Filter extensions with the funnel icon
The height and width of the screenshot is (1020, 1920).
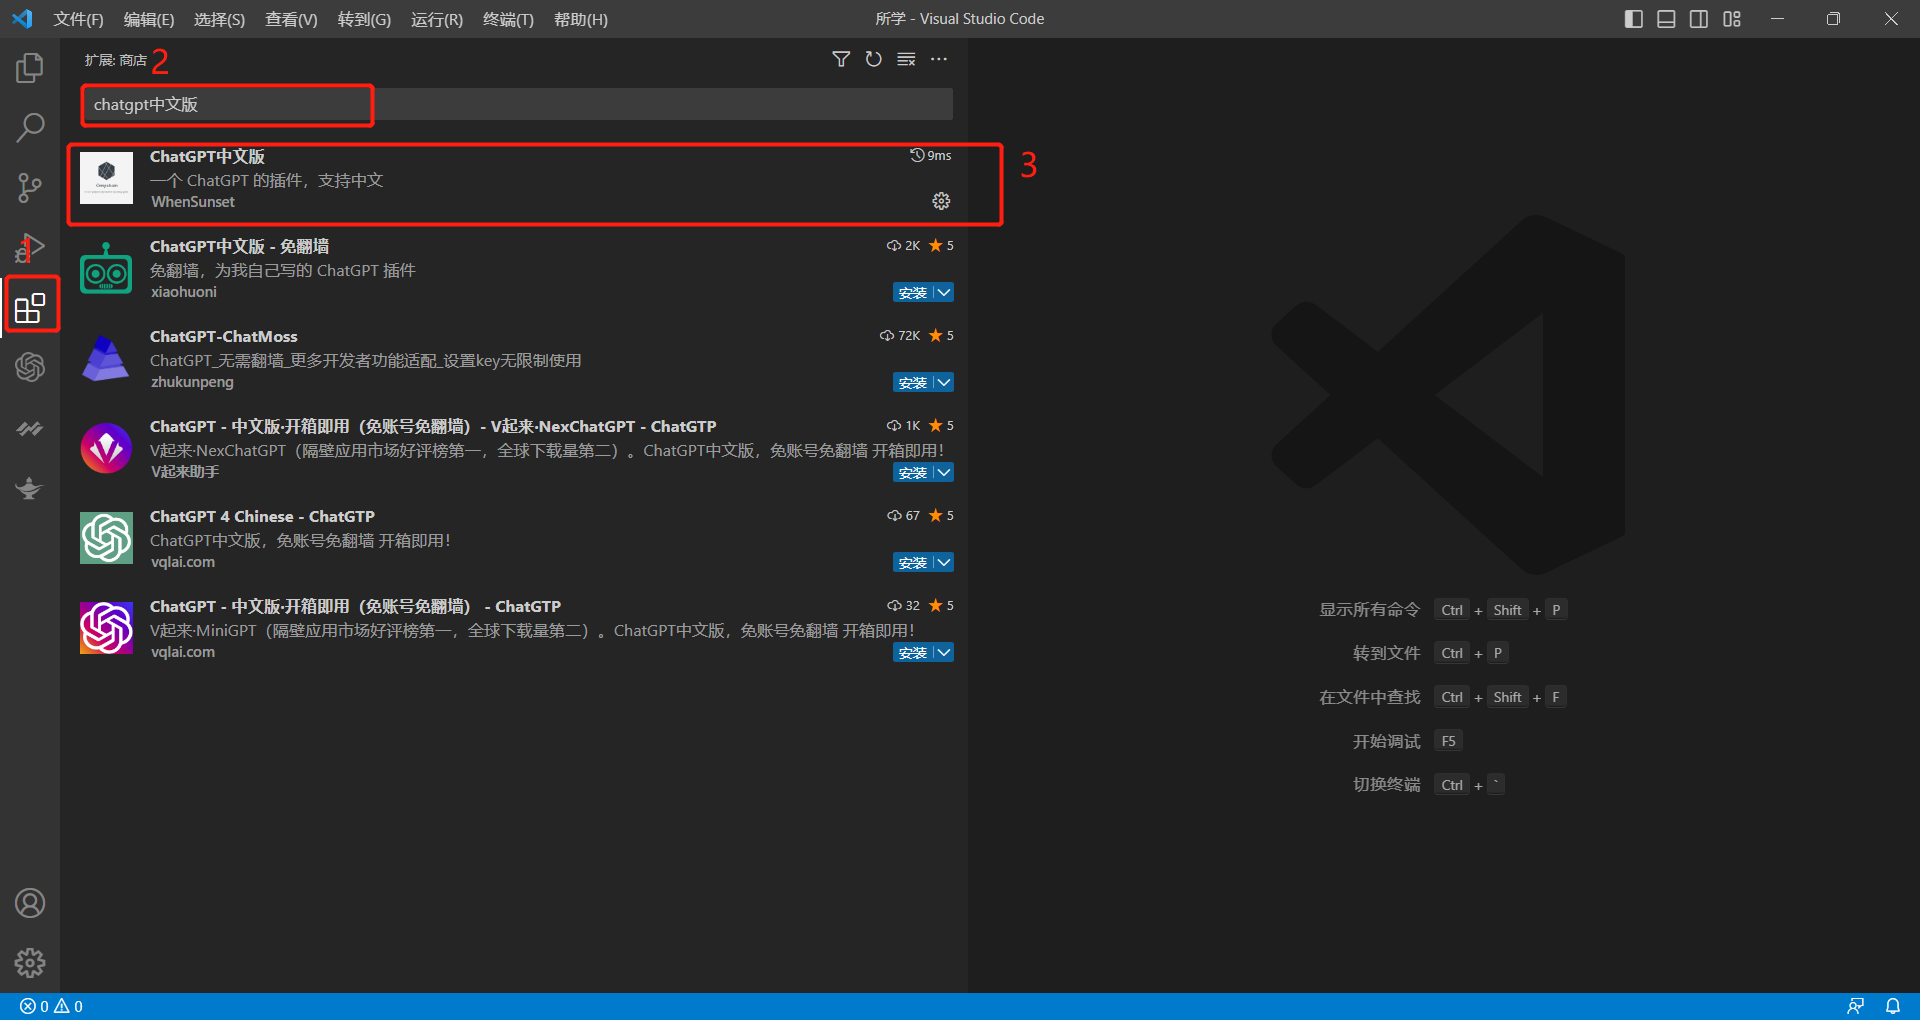[x=841, y=59]
